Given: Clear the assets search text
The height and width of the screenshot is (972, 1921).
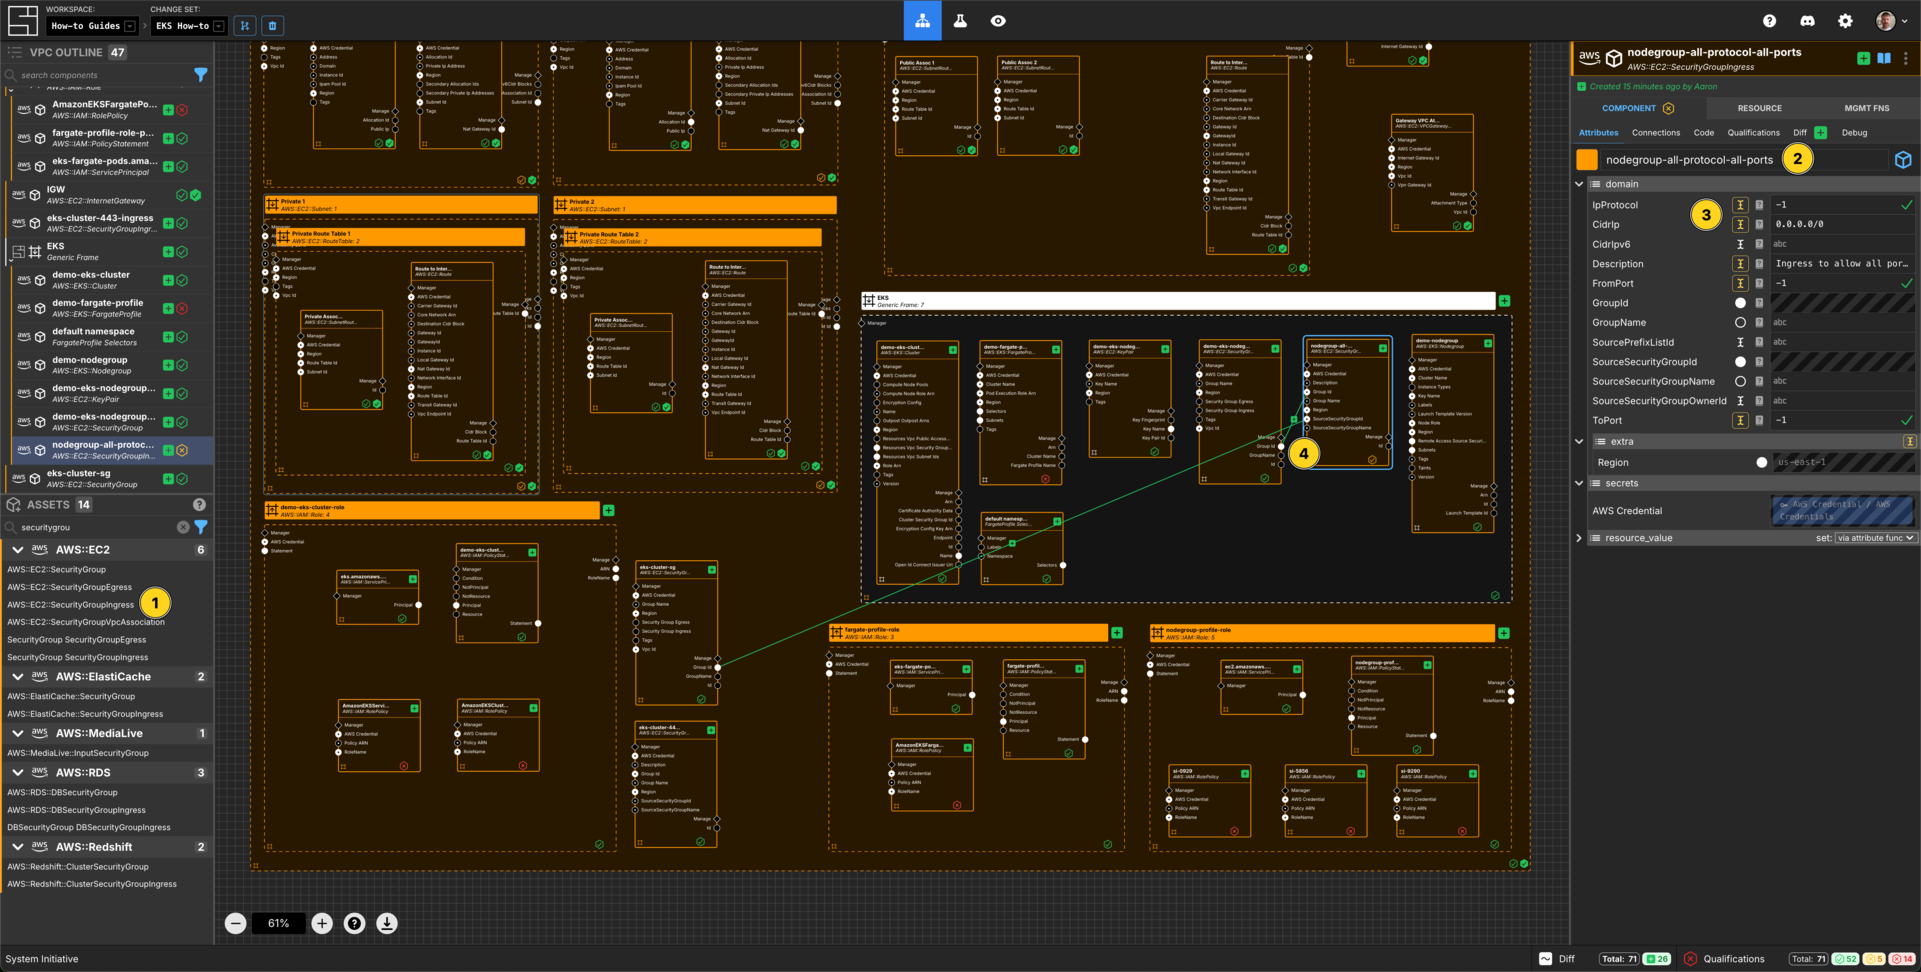Looking at the screenshot, I should click(183, 527).
